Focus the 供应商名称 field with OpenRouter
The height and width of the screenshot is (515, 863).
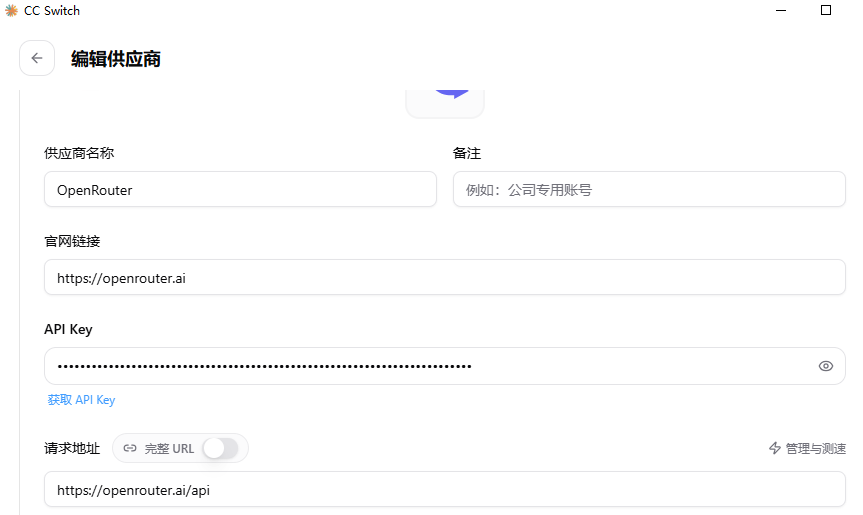point(241,189)
